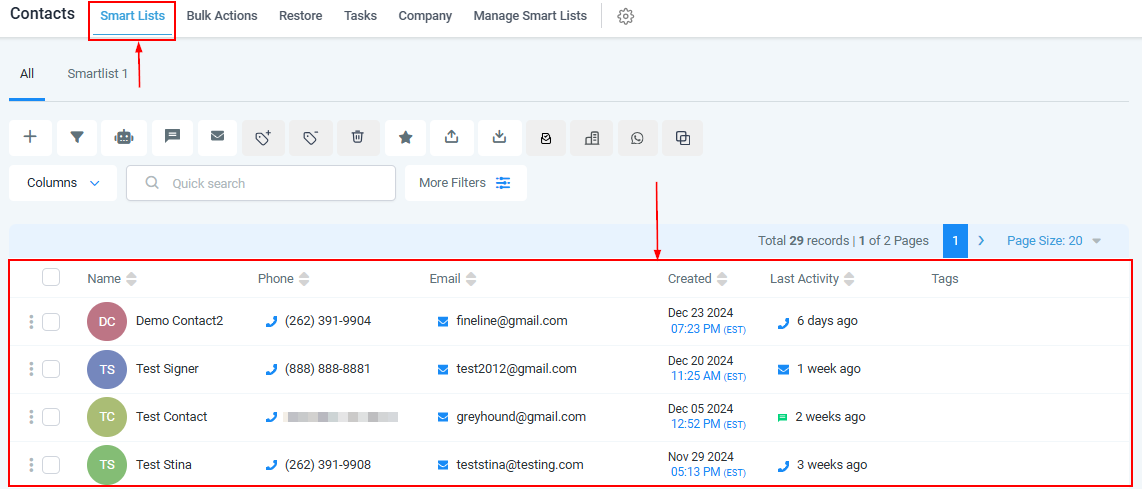The image size is (1142, 489).
Task: Open the settings gear icon
Action: pos(626,17)
